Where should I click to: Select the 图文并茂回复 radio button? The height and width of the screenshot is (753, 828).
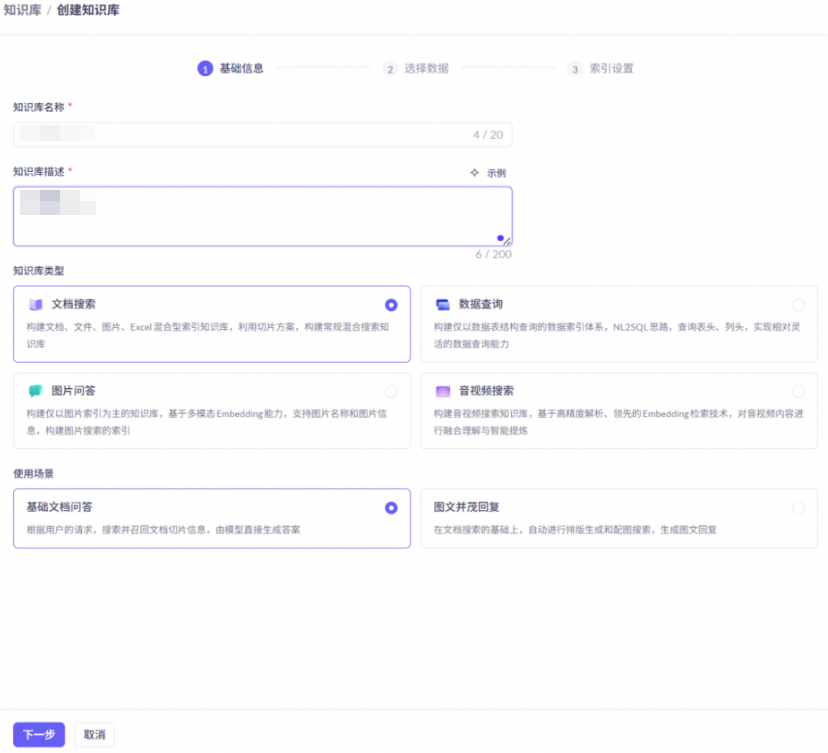pos(798,508)
